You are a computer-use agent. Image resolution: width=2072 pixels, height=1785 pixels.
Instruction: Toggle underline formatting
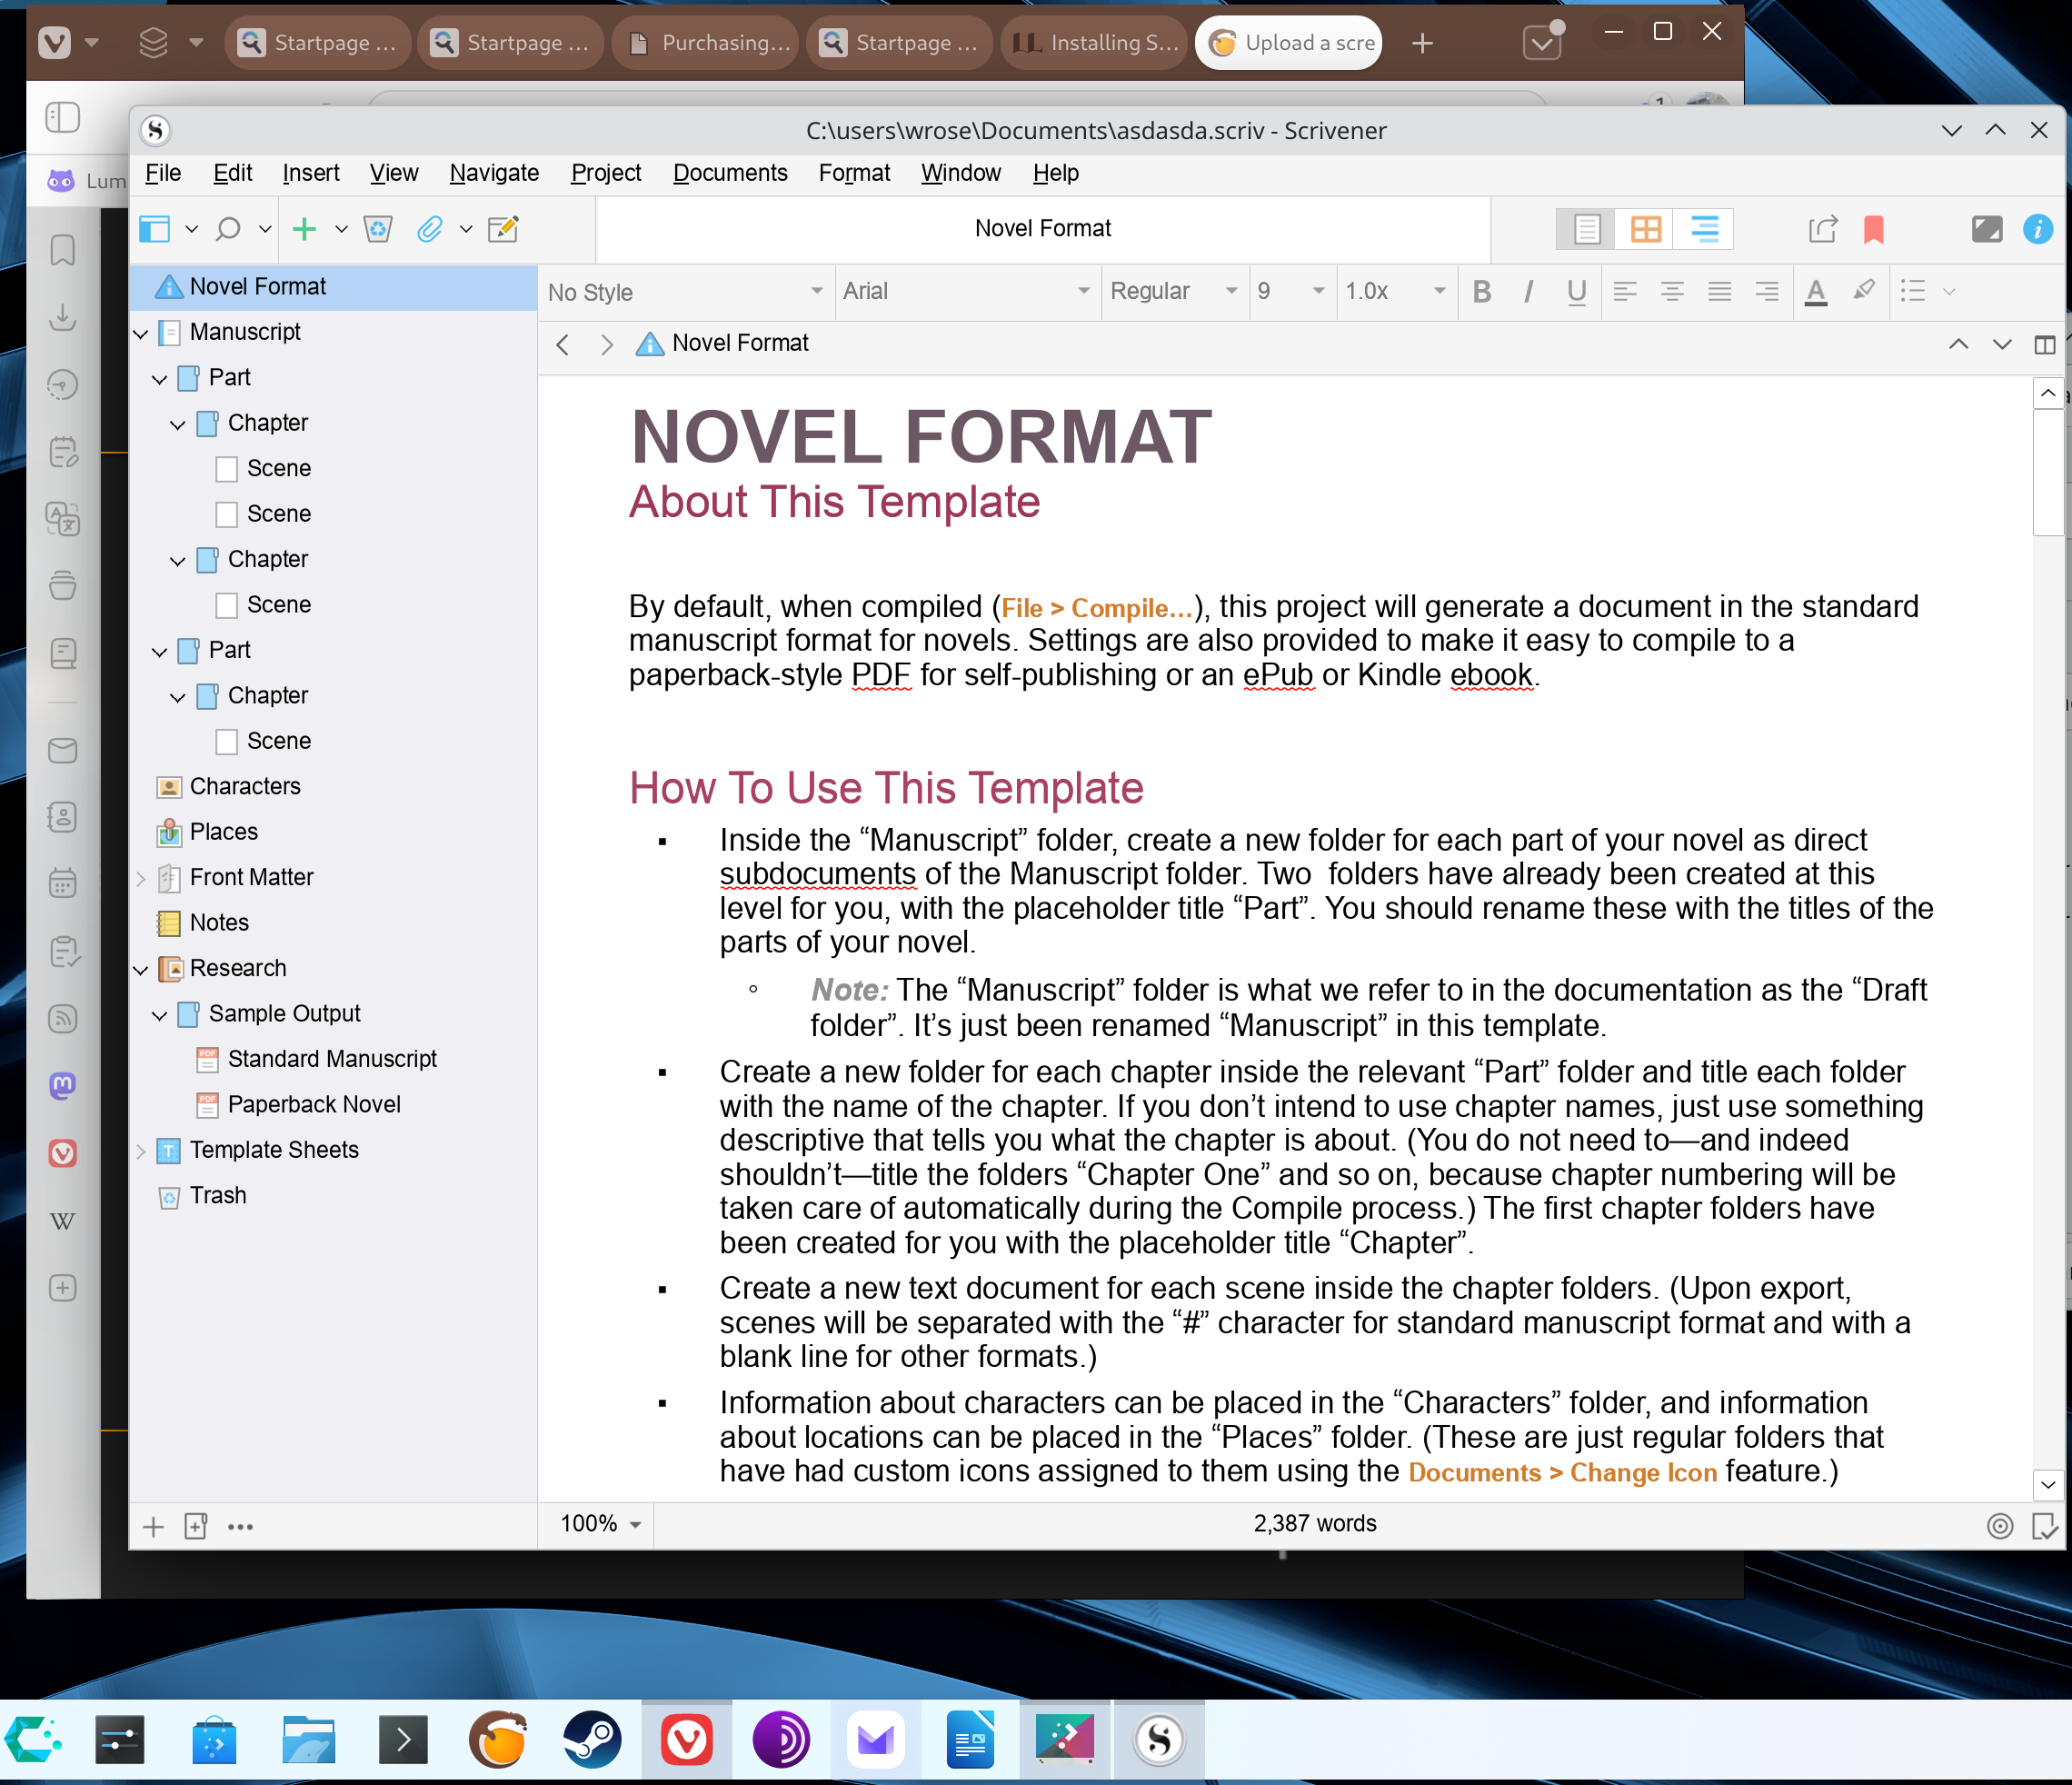pyautogui.click(x=1577, y=292)
